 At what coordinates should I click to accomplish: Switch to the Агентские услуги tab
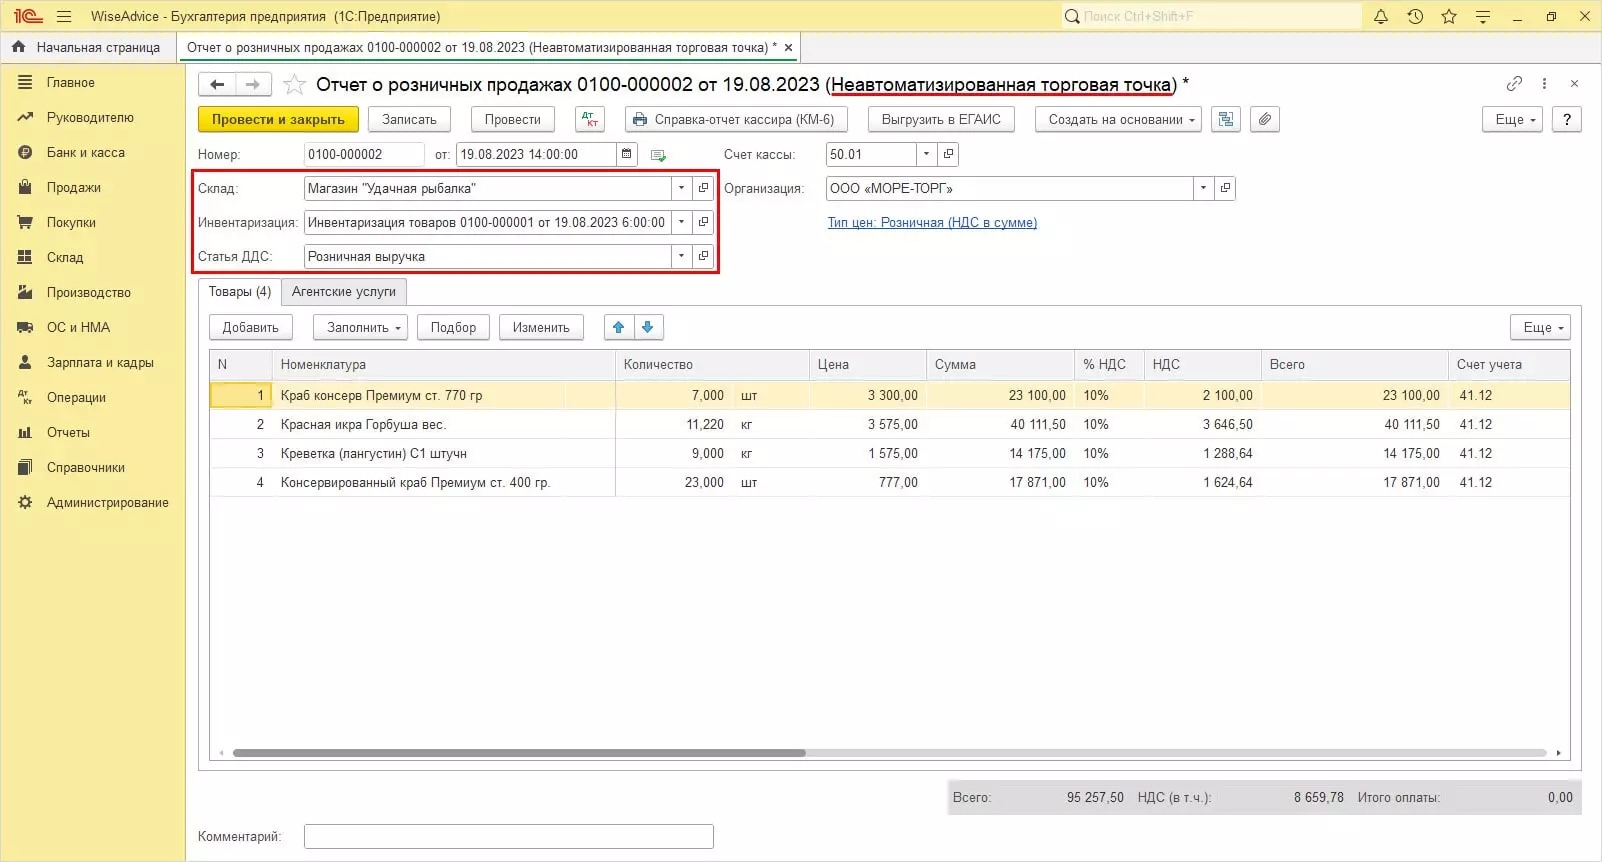tap(343, 291)
